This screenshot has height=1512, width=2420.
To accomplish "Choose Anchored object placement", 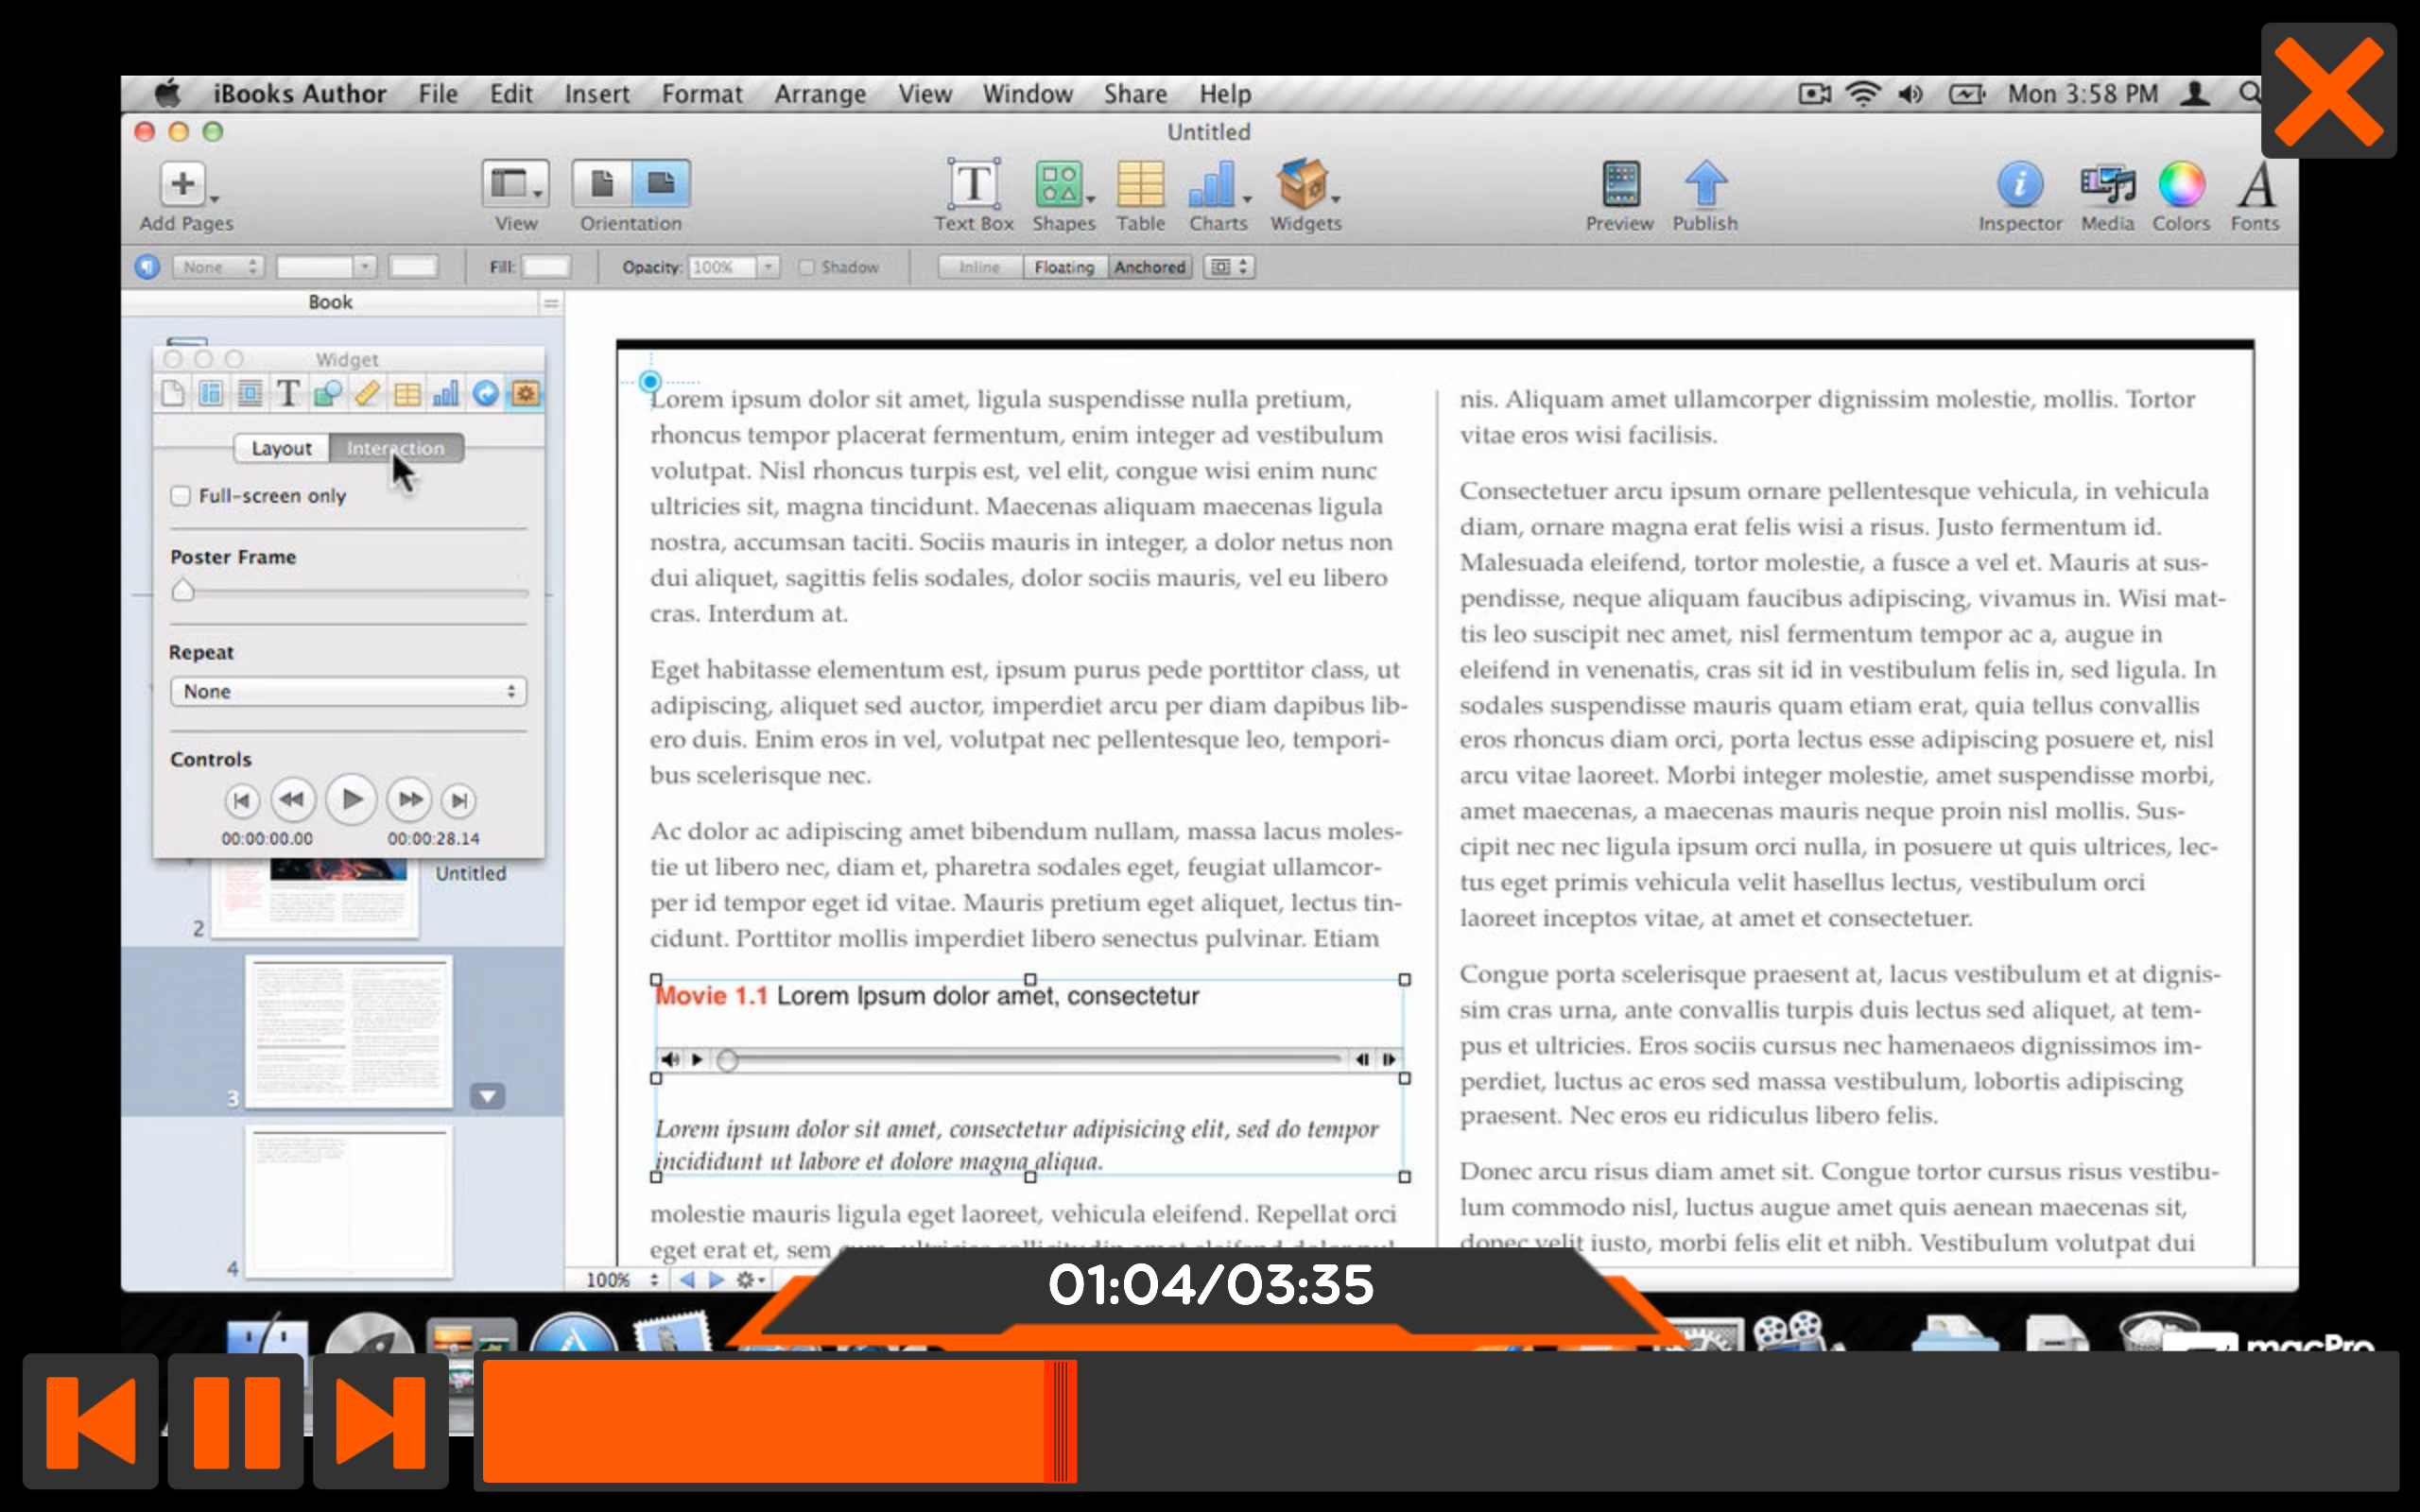I will (1150, 268).
